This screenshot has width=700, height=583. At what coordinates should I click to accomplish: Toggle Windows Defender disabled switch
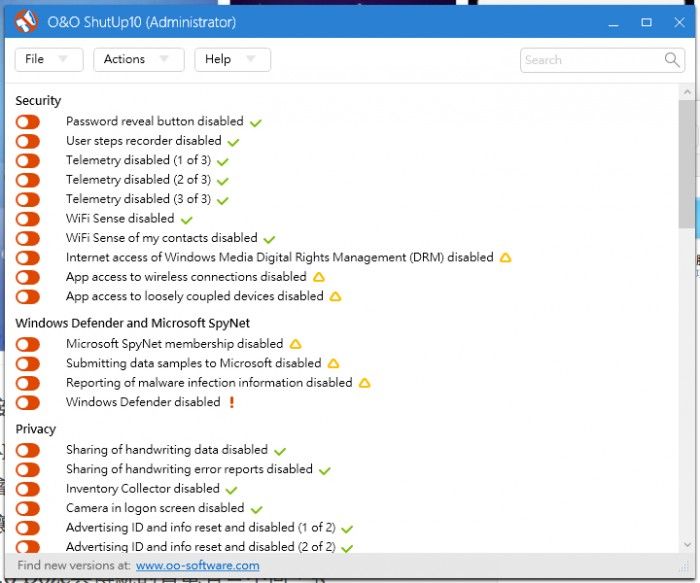click(x=28, y=403)
